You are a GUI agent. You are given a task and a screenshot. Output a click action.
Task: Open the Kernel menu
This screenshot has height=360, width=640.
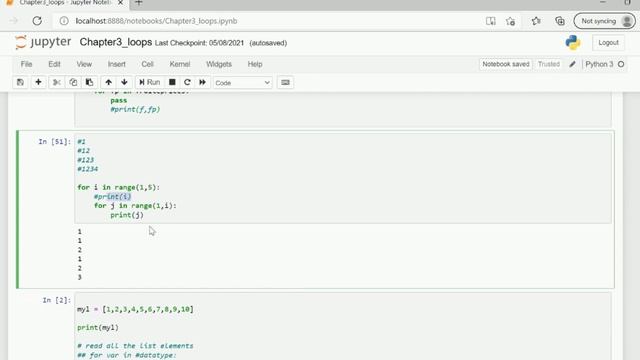[x=180, y=64]
